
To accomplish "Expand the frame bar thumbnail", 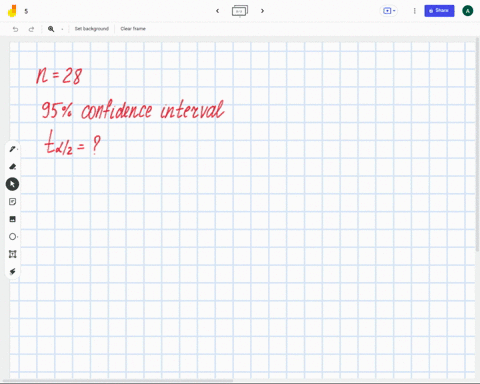I will tap(240, 11).
